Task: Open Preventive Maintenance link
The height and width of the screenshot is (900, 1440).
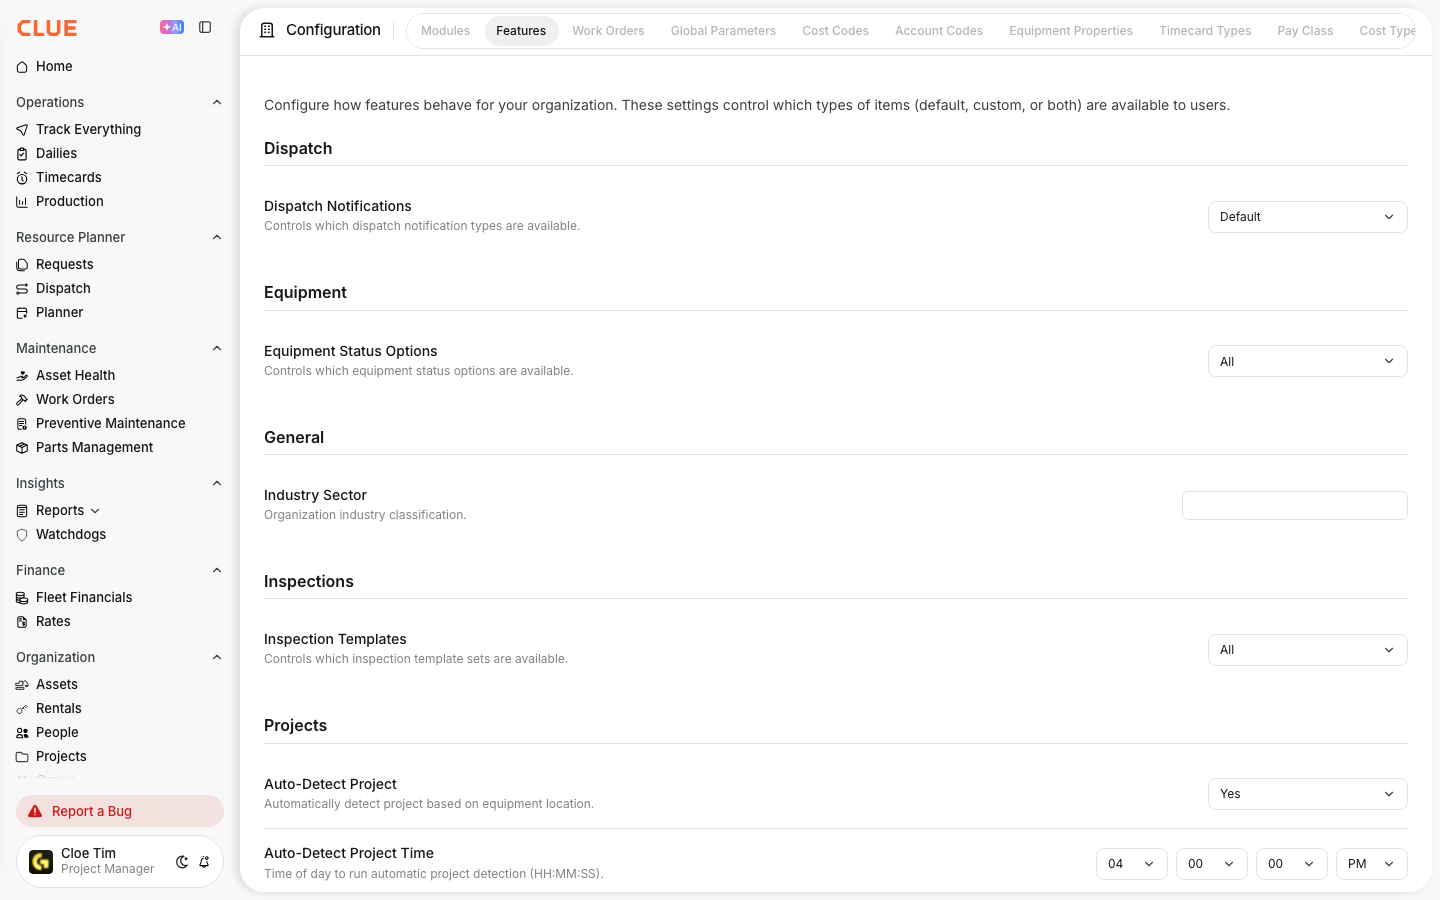Action: [x=110, y=424]
